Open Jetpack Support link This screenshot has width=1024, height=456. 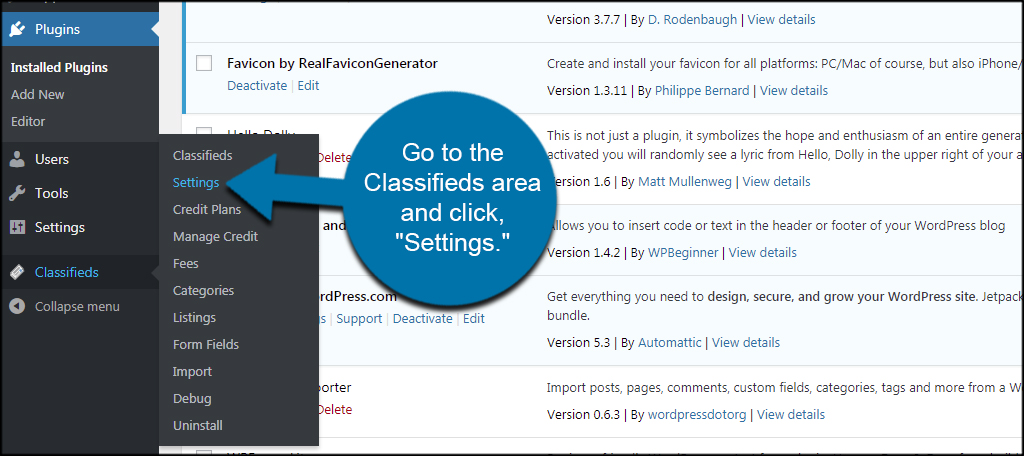(x=359, y=319)
